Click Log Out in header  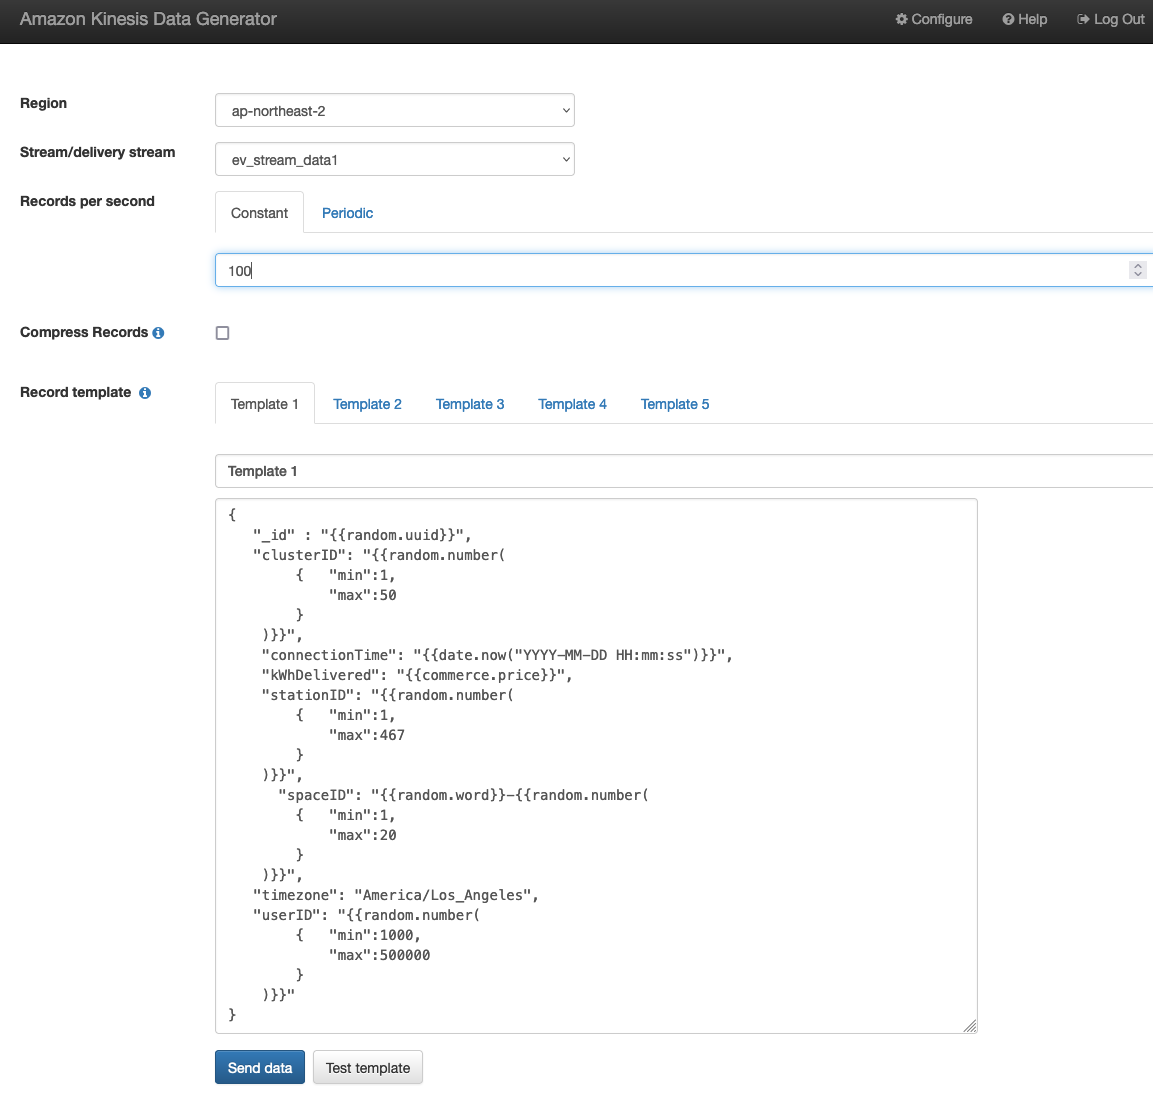(x=1111, y=19)
